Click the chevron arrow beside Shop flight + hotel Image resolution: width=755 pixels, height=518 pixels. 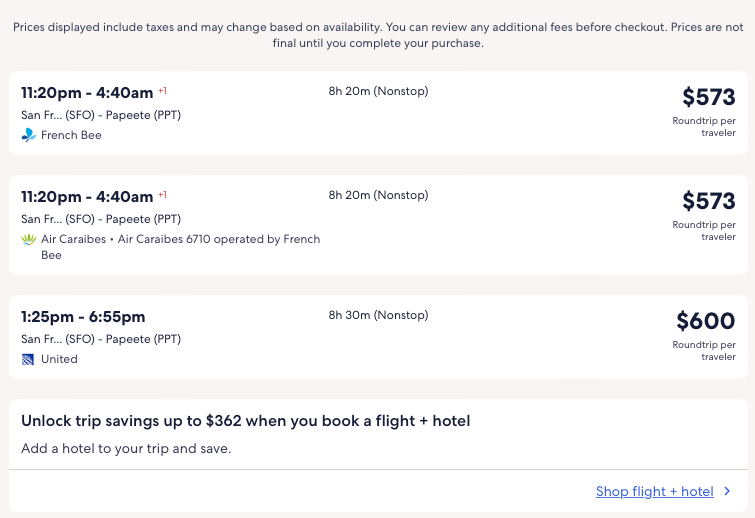coord(727,491)
